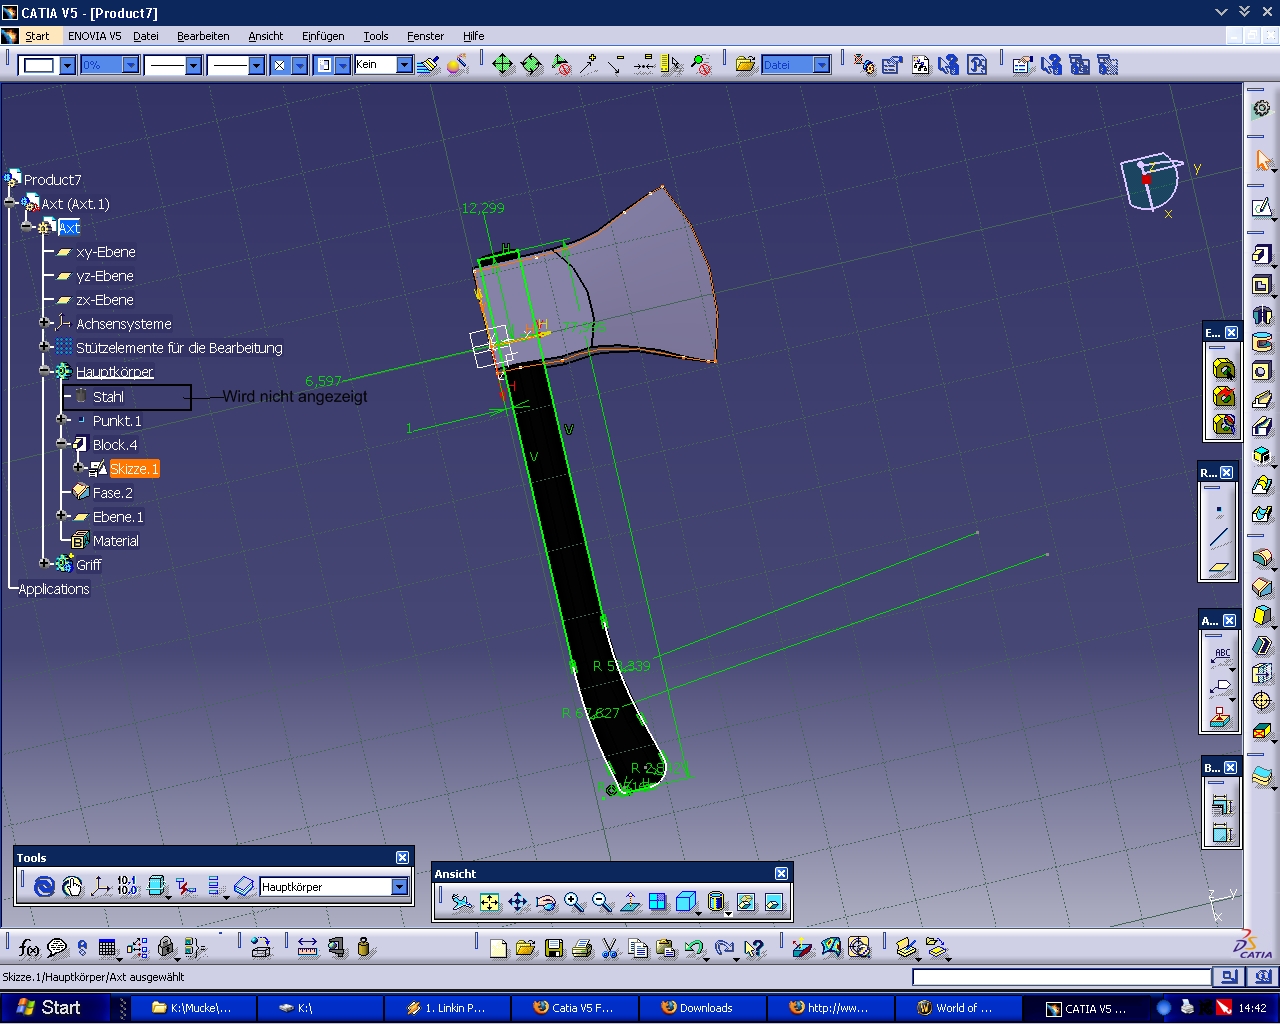The image size is (1280, 1024).
Task: Click the command input field in status bar
Action: [x=1062, y=977]
